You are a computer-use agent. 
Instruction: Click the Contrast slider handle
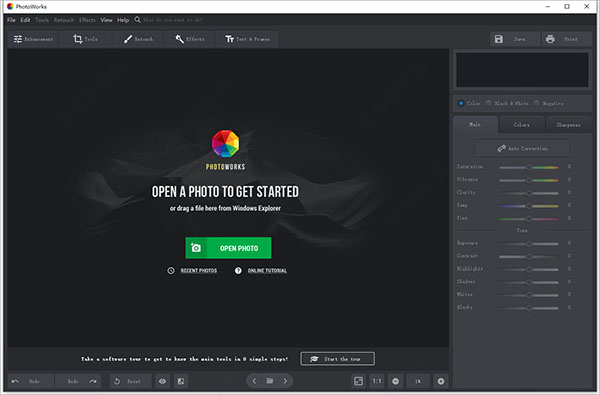tap(529, 256)
